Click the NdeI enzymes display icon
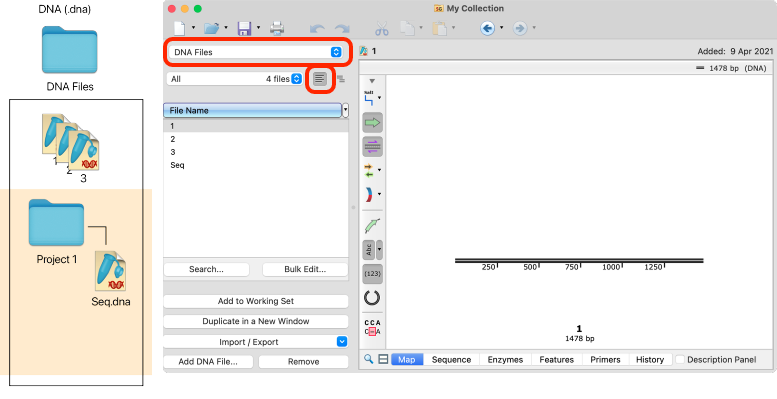 369,99
